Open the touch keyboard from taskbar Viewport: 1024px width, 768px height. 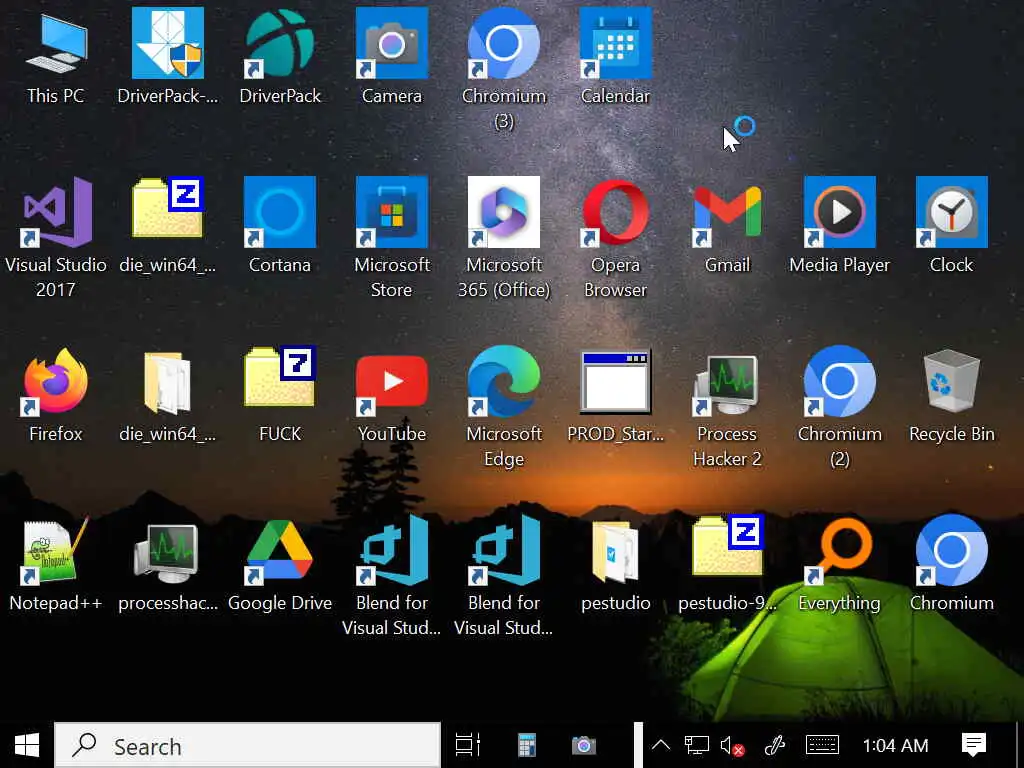click(822, 745)
